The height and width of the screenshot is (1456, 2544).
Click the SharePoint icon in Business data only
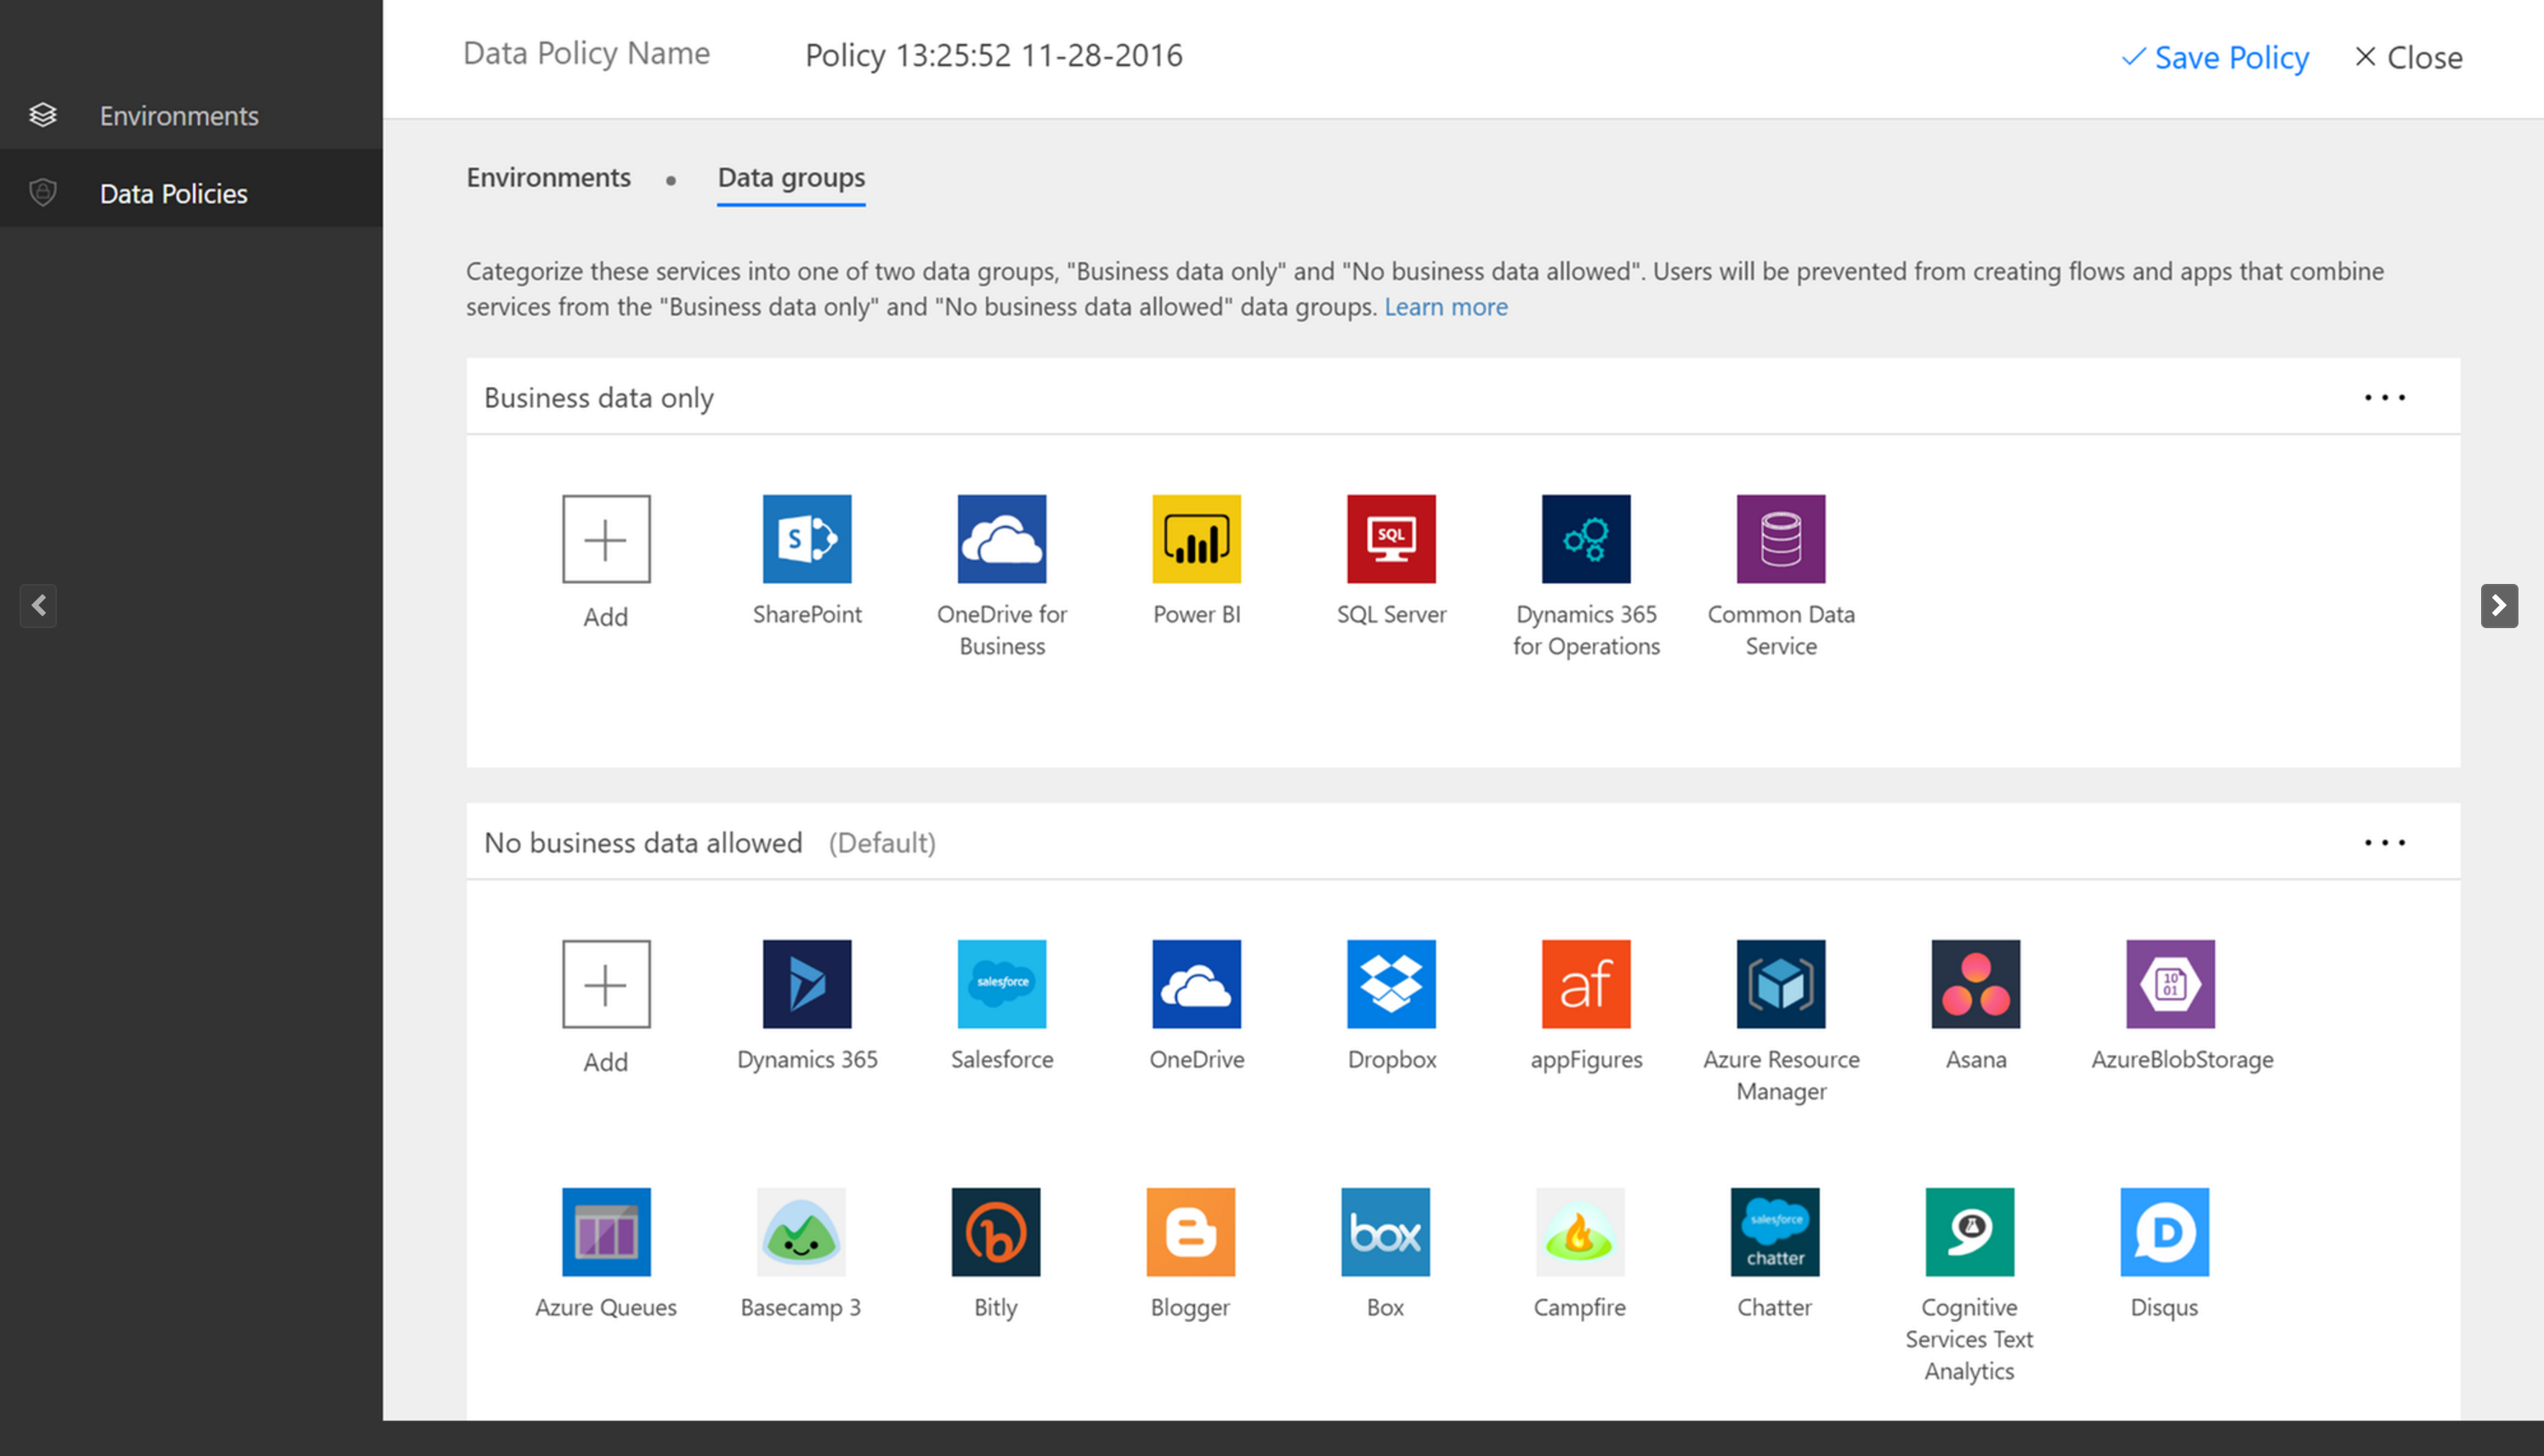pos(807,536)
